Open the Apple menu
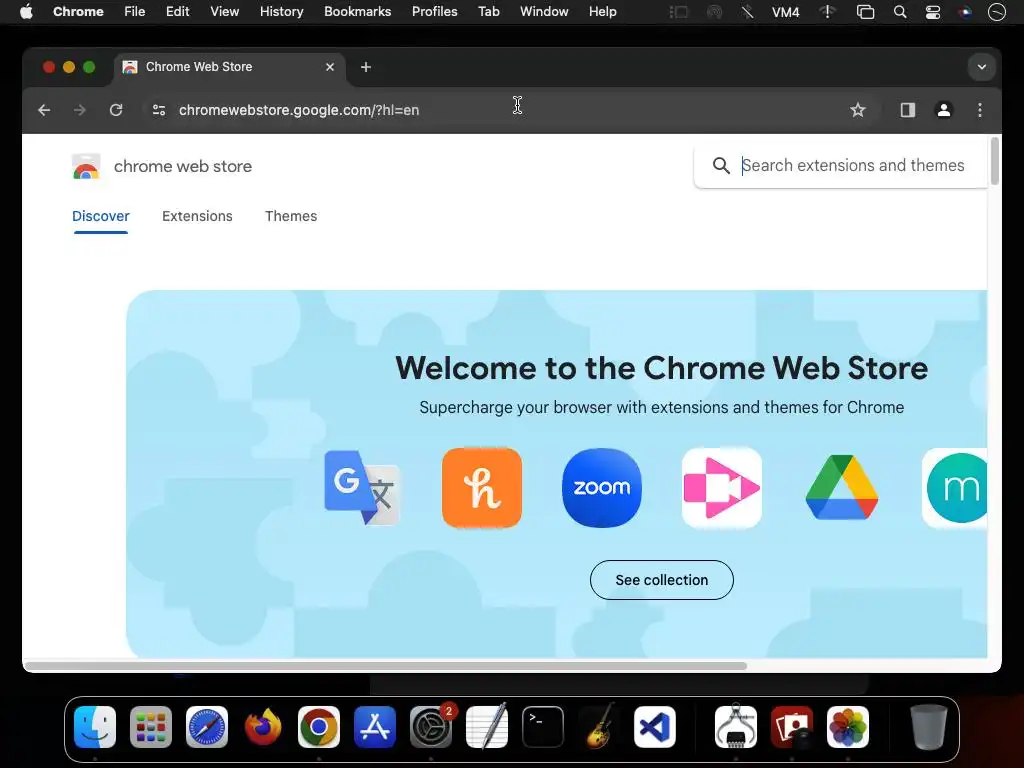 point(26,12)
